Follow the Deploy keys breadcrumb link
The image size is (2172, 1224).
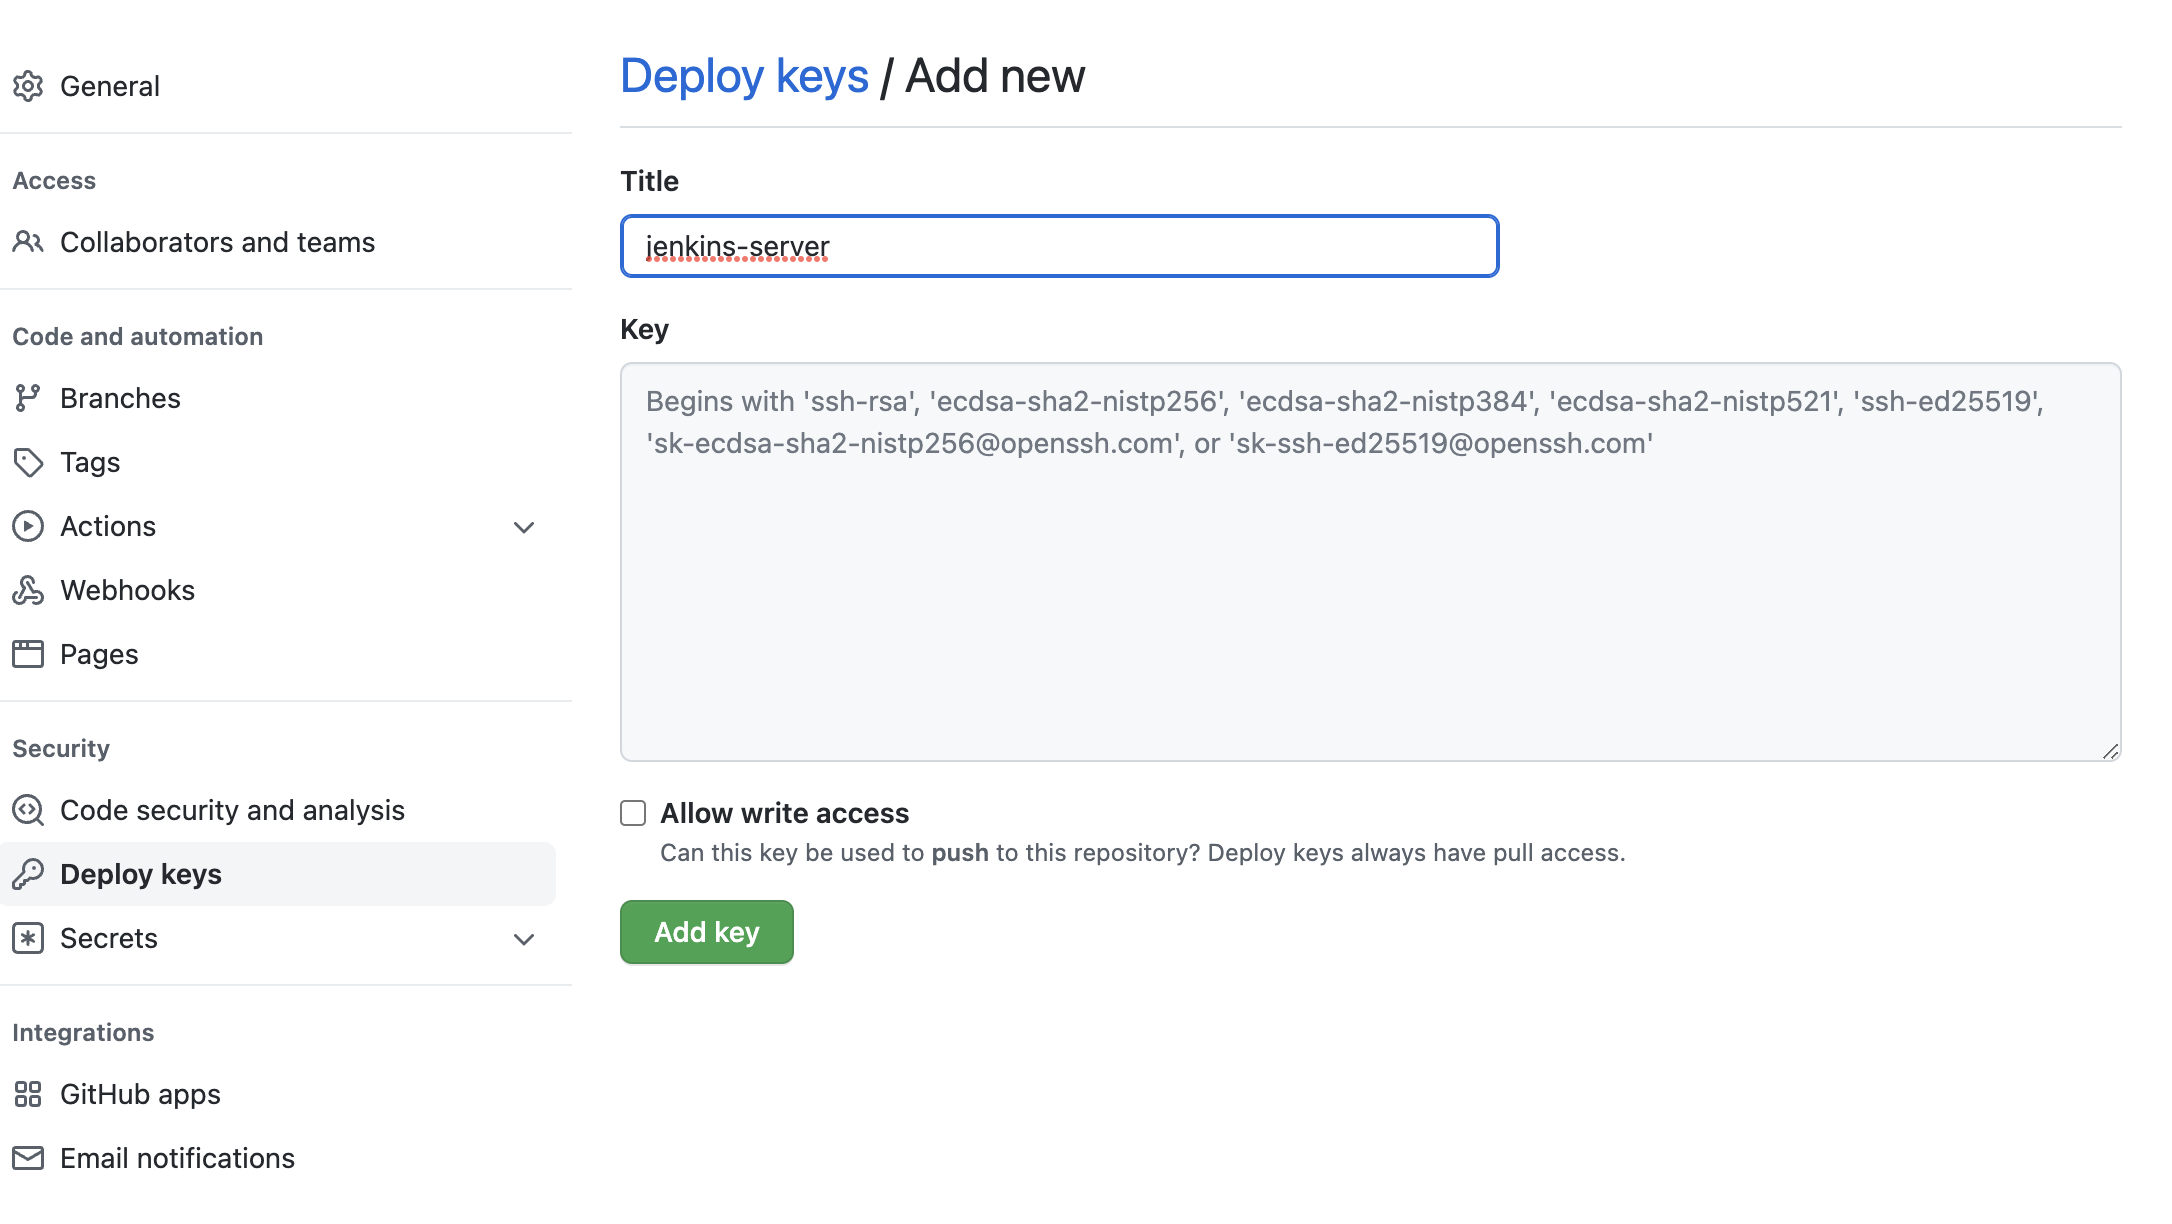tap(744, 76)
